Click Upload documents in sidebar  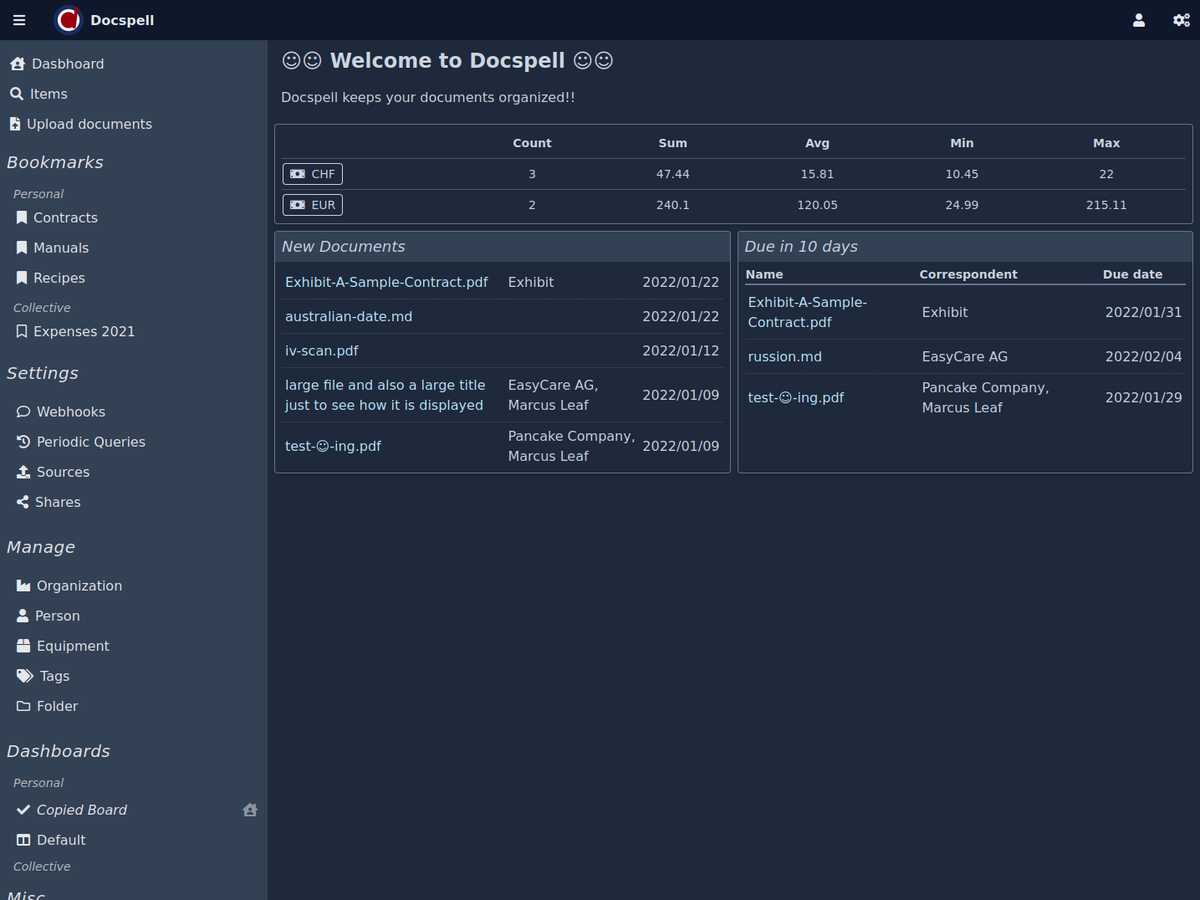89,124
